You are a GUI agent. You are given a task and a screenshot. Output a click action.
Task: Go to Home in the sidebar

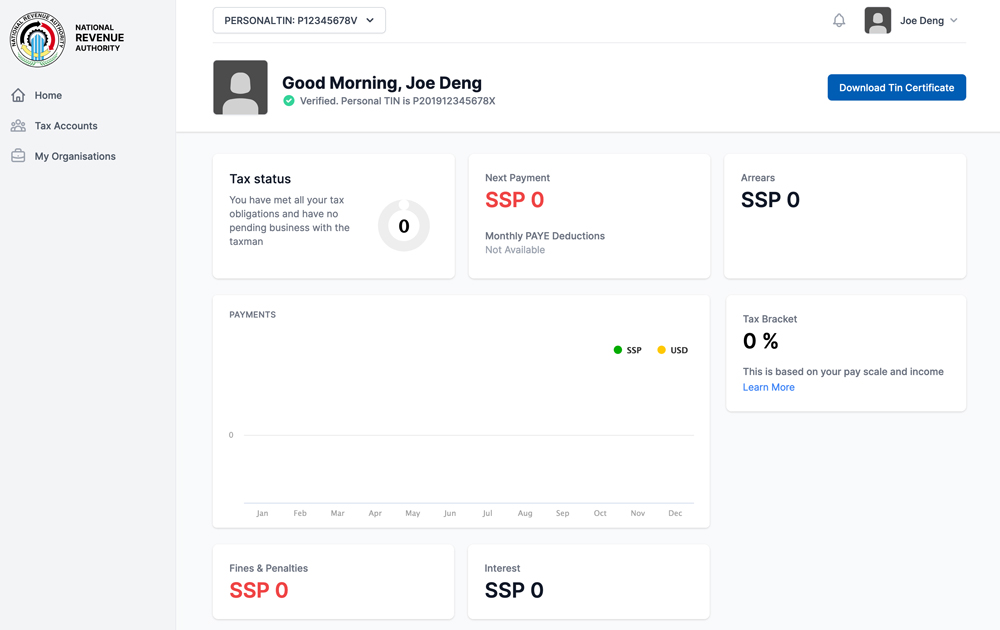[x=48, y=96]
